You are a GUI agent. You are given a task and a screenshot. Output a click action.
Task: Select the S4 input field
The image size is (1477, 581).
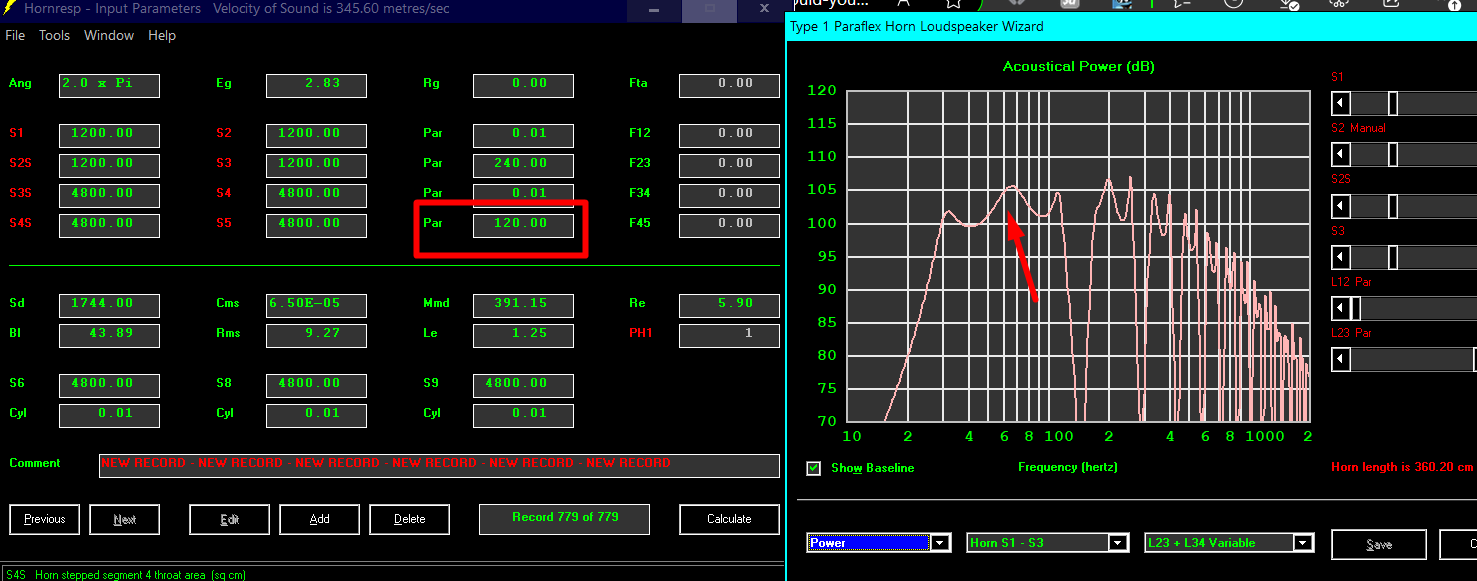(x=316, y=195)
